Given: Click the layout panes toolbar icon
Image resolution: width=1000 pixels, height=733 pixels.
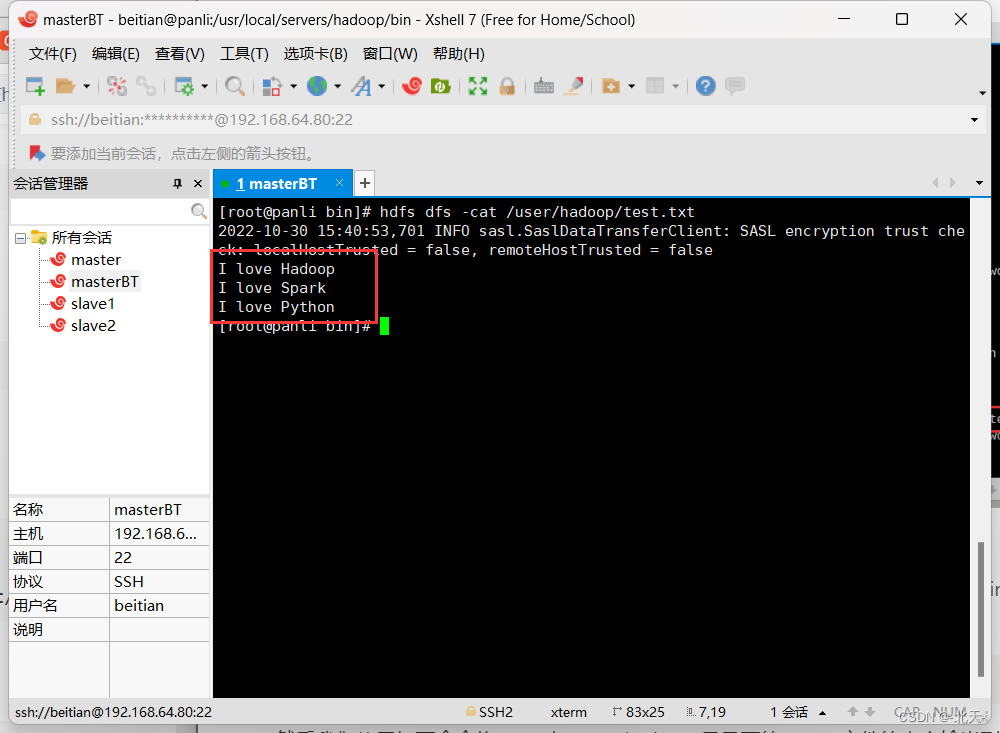Looking at the screenshot, I should pyautogui.click(x=655, y=85).
